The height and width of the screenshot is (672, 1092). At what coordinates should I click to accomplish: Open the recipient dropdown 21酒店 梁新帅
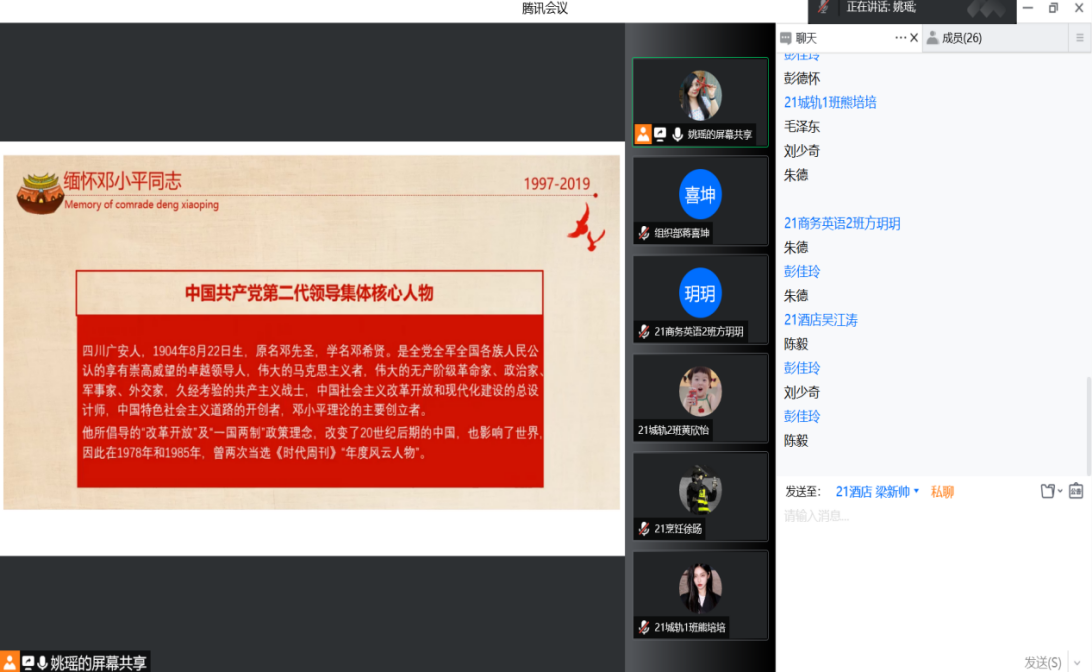[877, 491]
